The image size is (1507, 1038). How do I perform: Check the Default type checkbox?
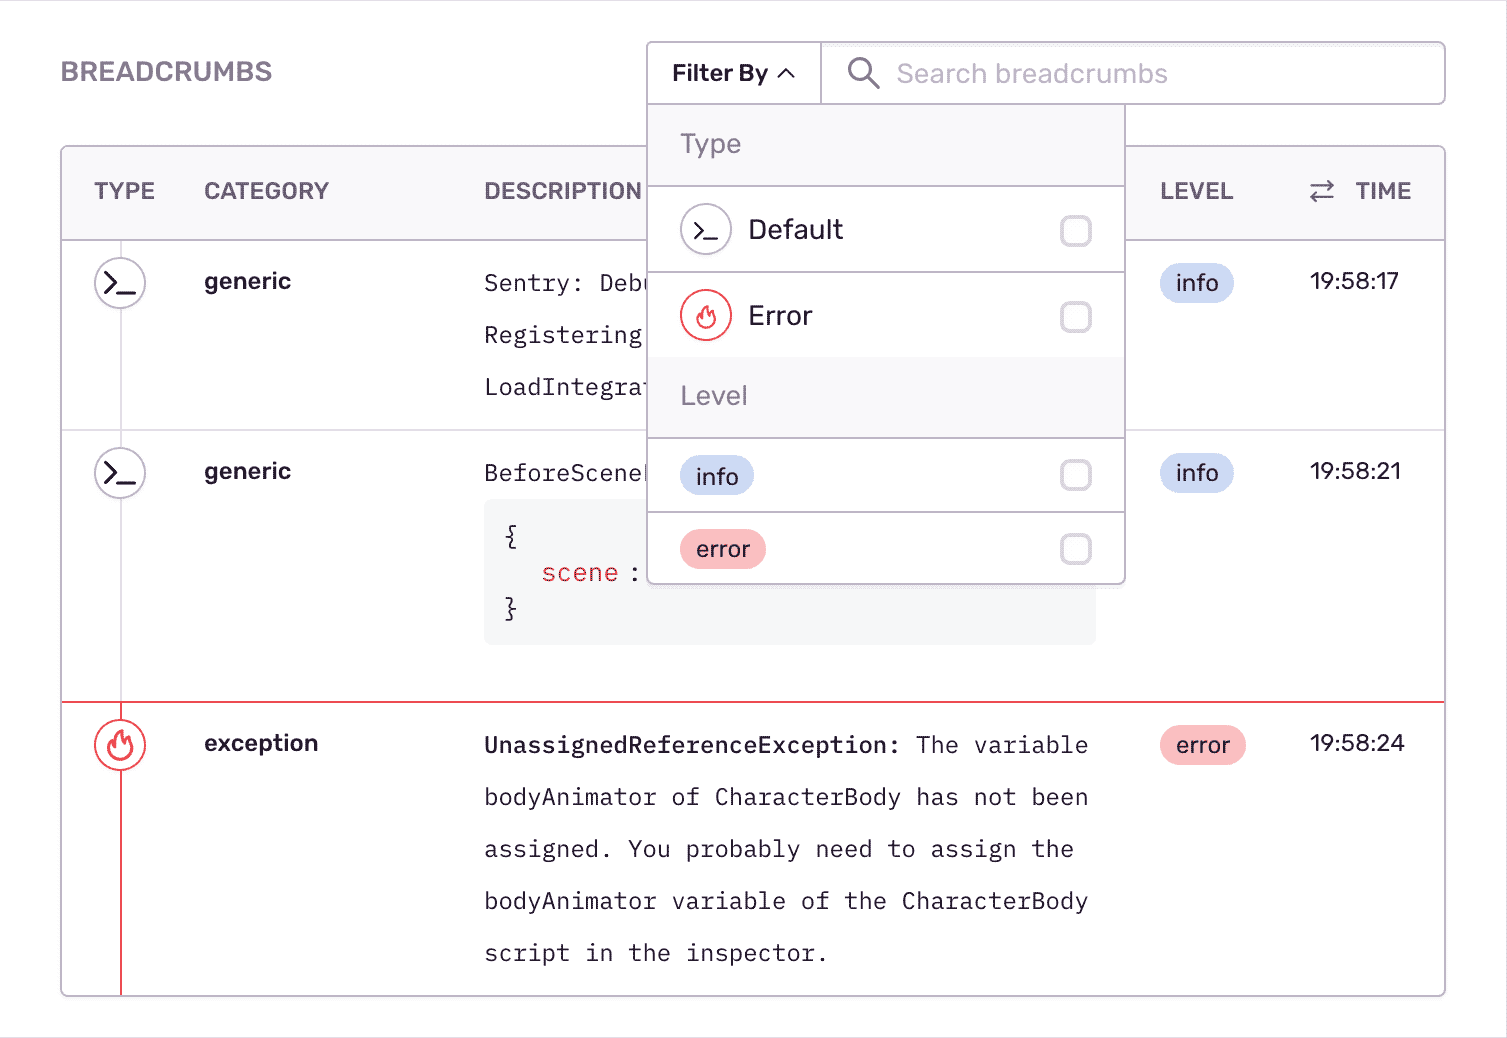(x=1076, y=231)
